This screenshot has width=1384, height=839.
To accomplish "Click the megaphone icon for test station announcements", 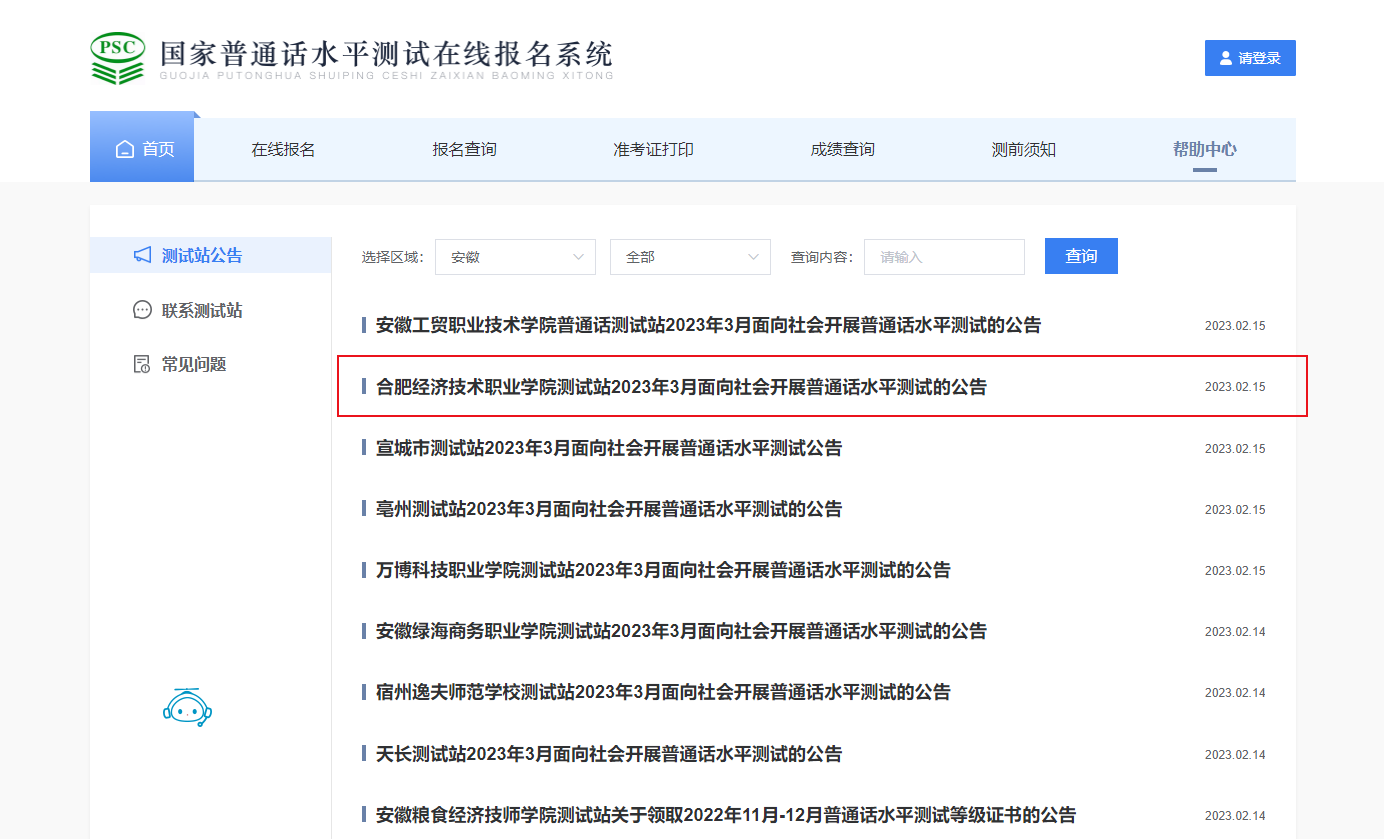I will pyautogui.click(x=142, y=256).
